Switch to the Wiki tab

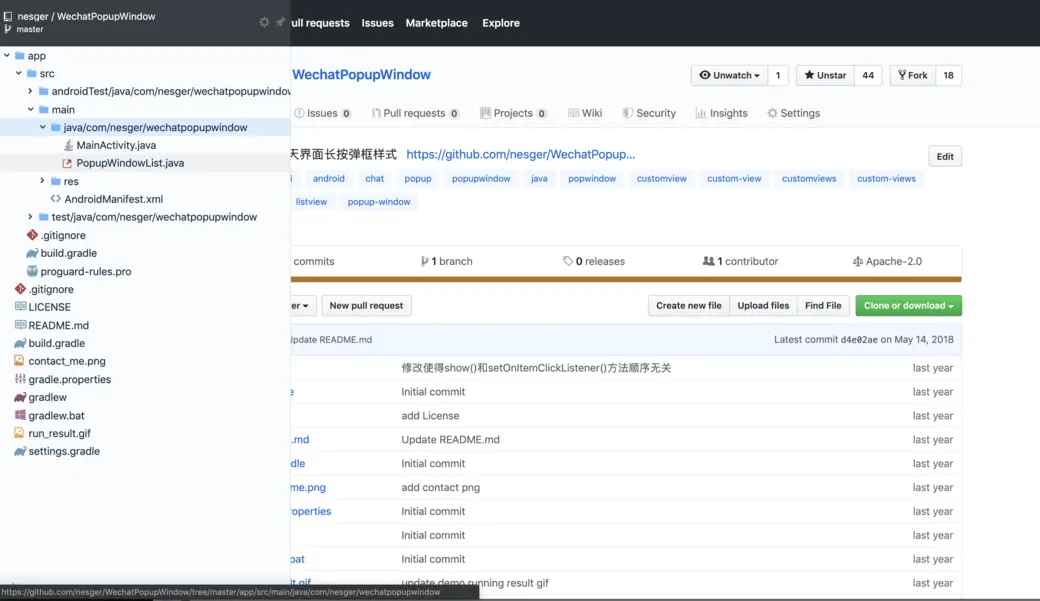[x=585, y=113]
